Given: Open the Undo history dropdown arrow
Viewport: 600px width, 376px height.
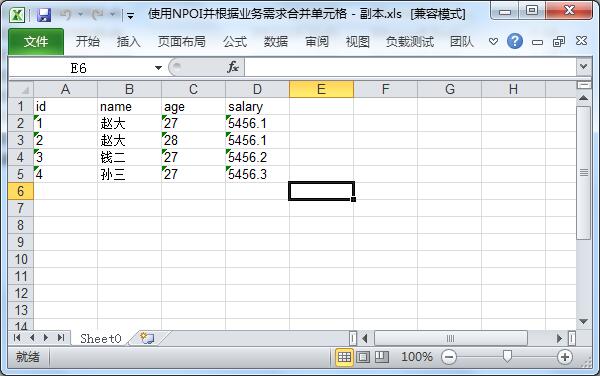Looking at the screenshot, I should [81, 15].
